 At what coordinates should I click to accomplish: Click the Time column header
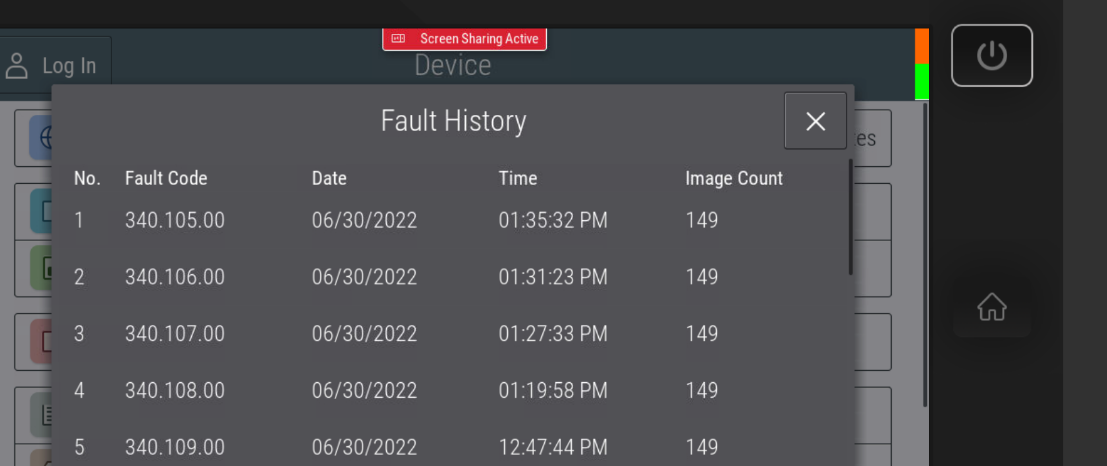click(518, 178)
